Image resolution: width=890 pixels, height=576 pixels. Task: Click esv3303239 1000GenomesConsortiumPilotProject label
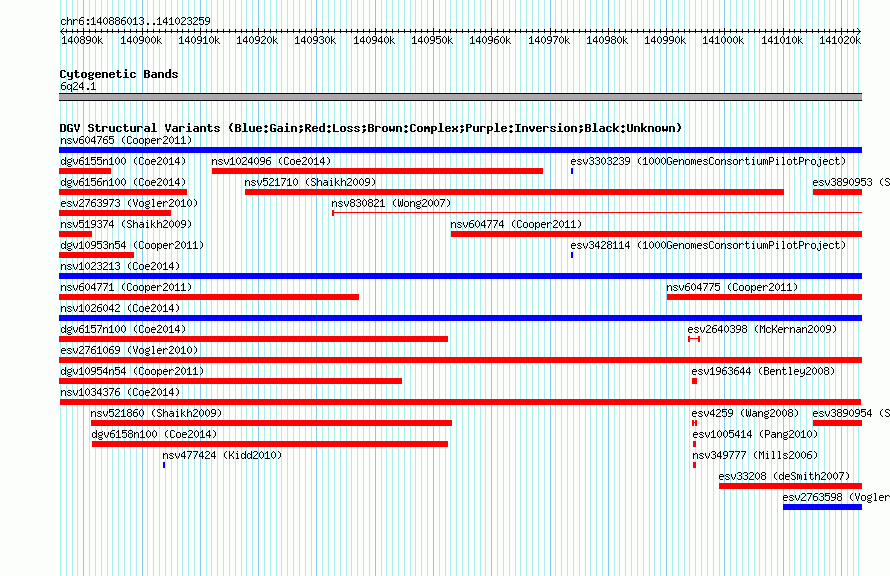coord(708,161)
